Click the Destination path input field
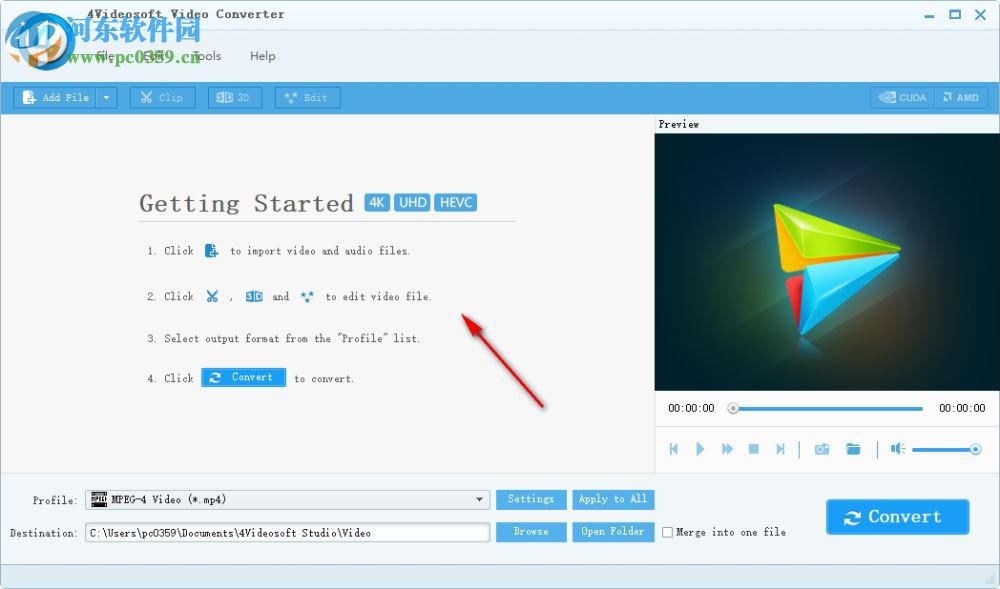The height and width of the screenshot is (589, 1000). tap(287, 532)
